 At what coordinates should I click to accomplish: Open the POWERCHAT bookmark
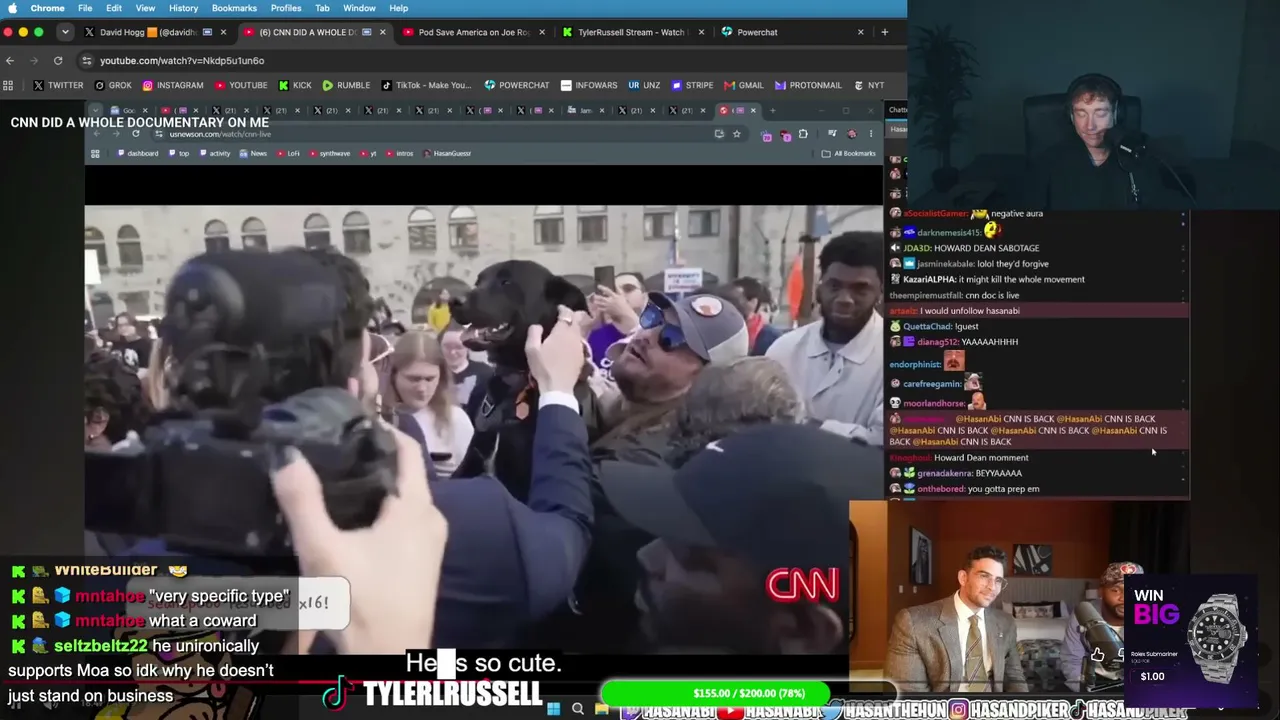pos(517,85)
